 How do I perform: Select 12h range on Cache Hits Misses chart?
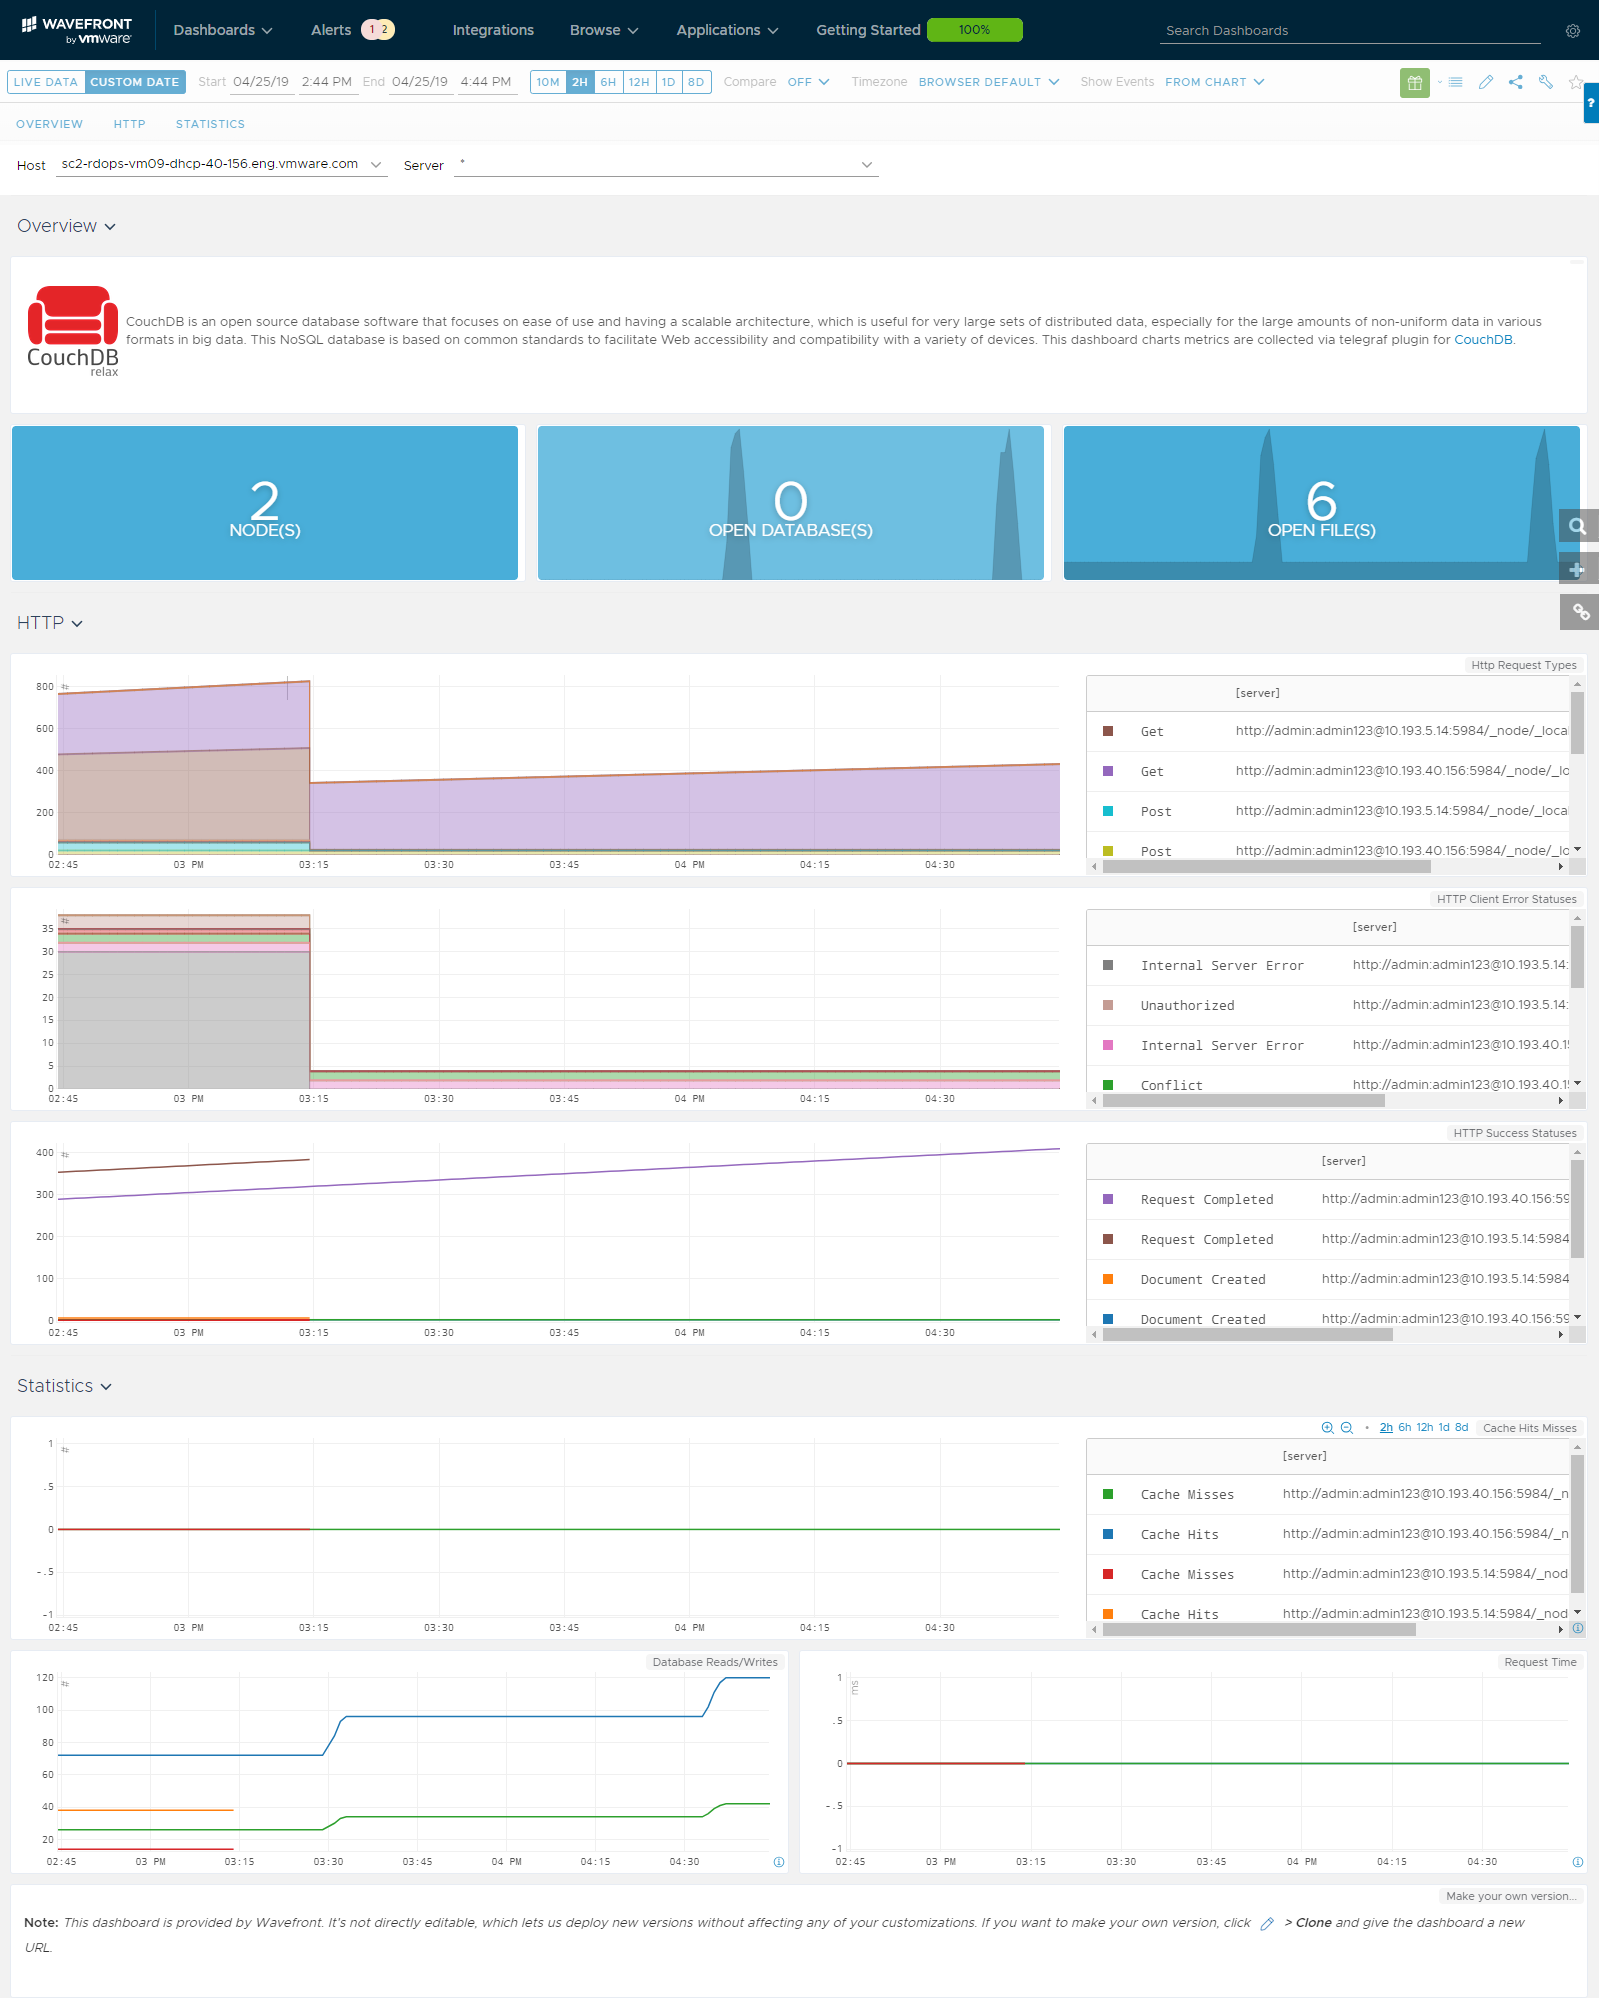coord(1425,1428)
